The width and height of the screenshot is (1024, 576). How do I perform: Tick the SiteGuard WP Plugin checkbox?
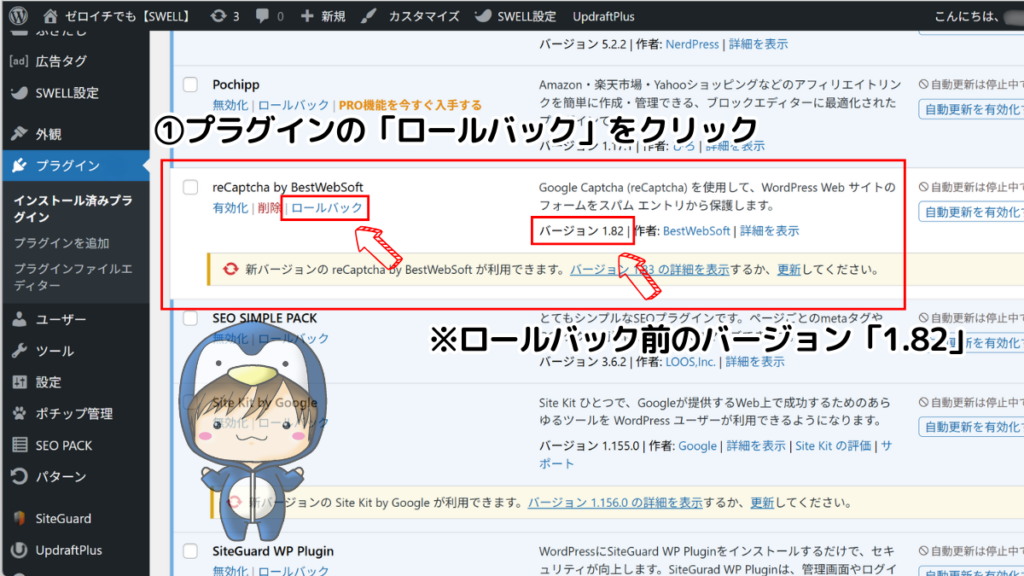pos(190,551)
